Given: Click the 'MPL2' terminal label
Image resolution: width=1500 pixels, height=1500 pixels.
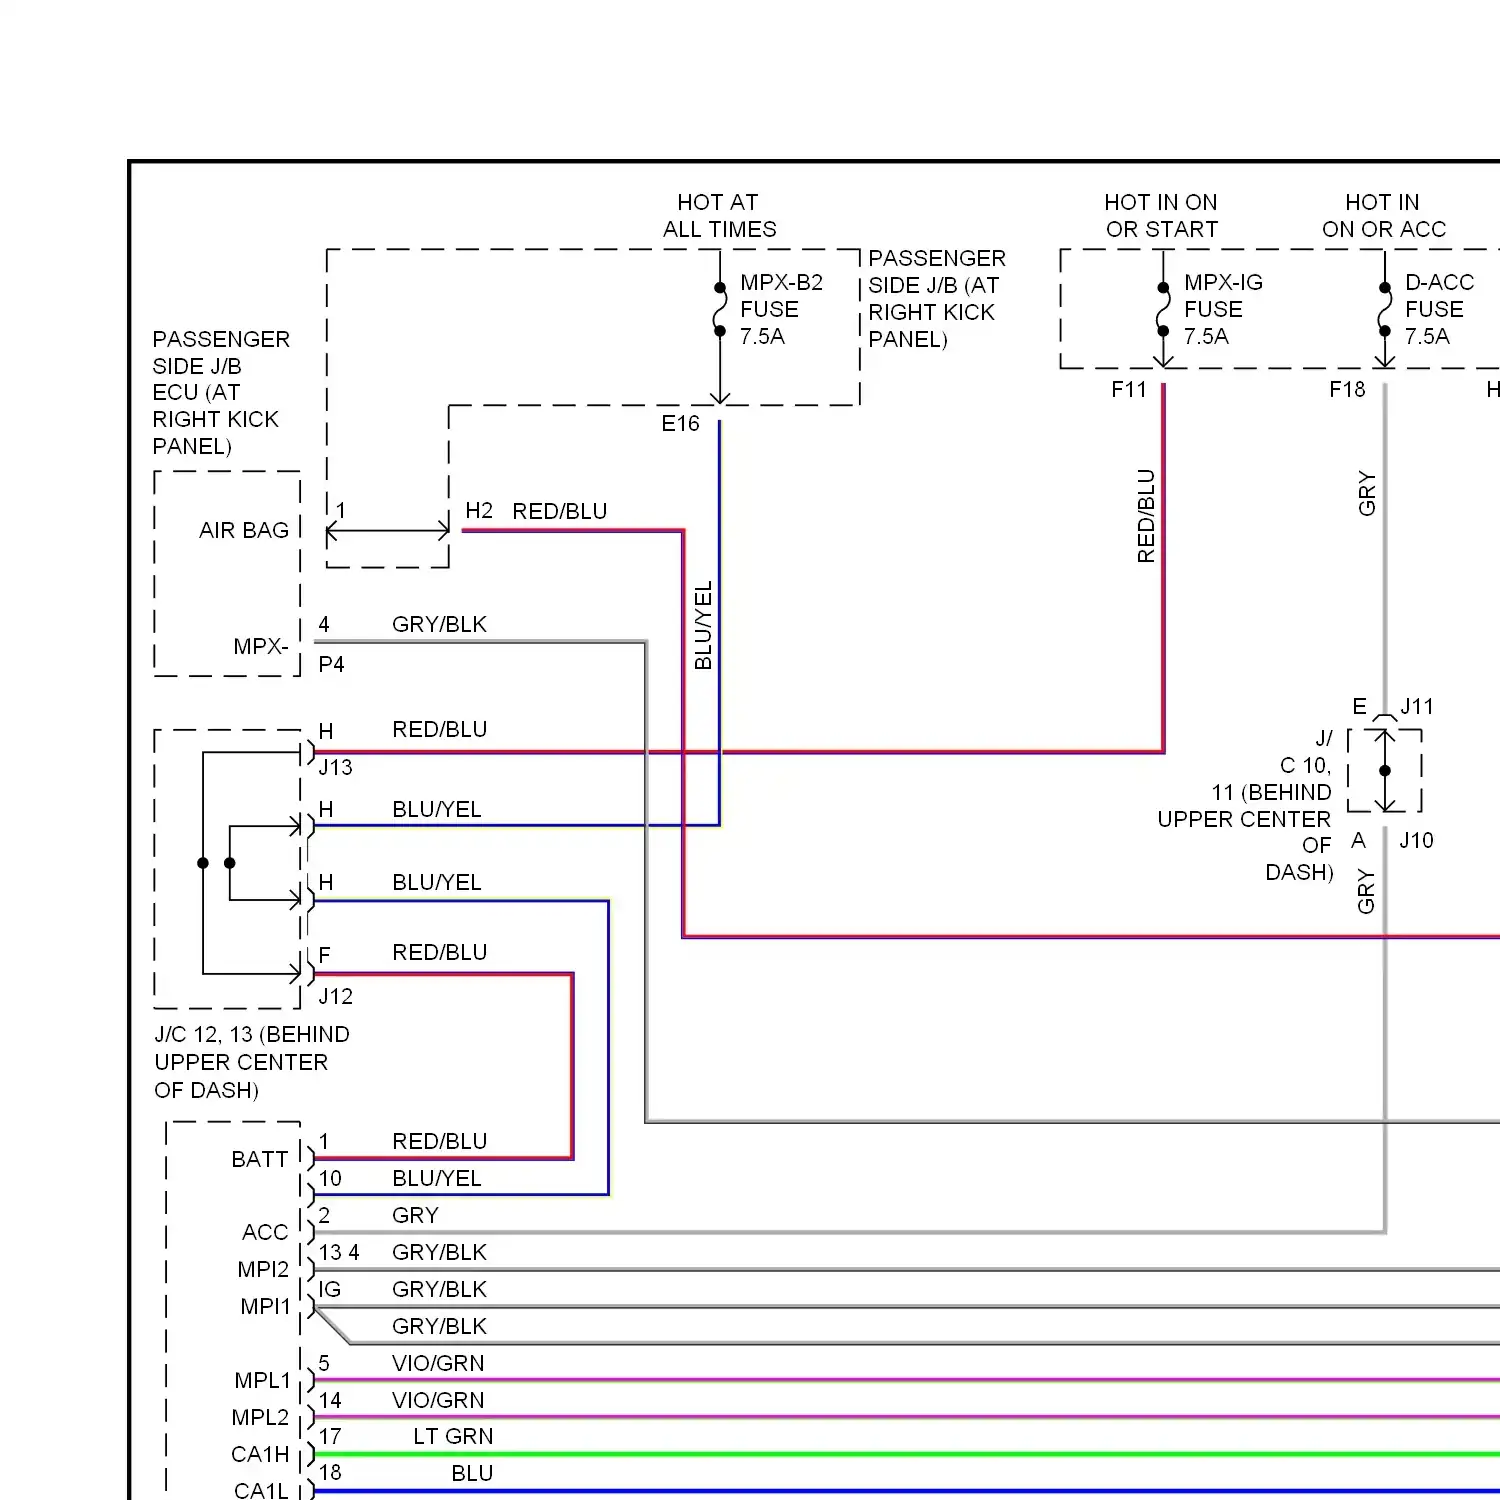Looking at the screenshot, I should click(x=260, y=1417).
